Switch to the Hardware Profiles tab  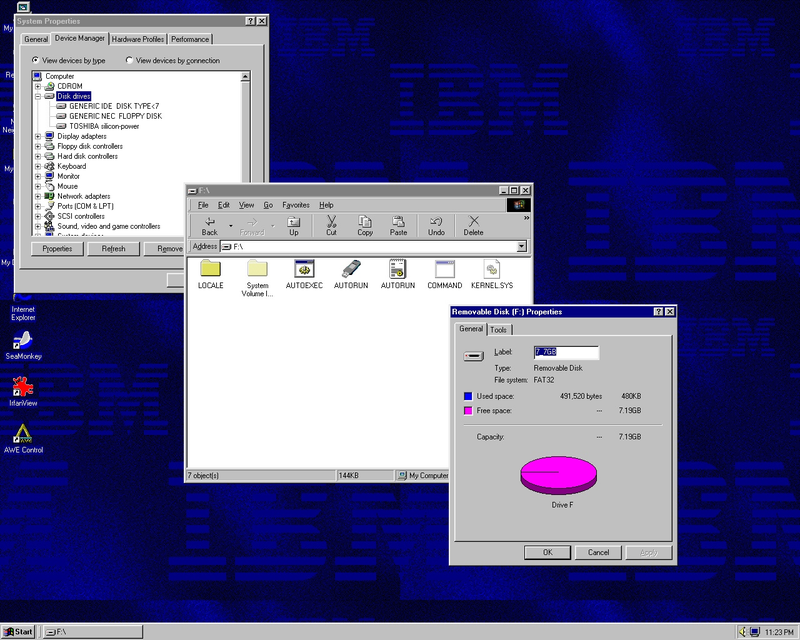click(x=138, y=39)
